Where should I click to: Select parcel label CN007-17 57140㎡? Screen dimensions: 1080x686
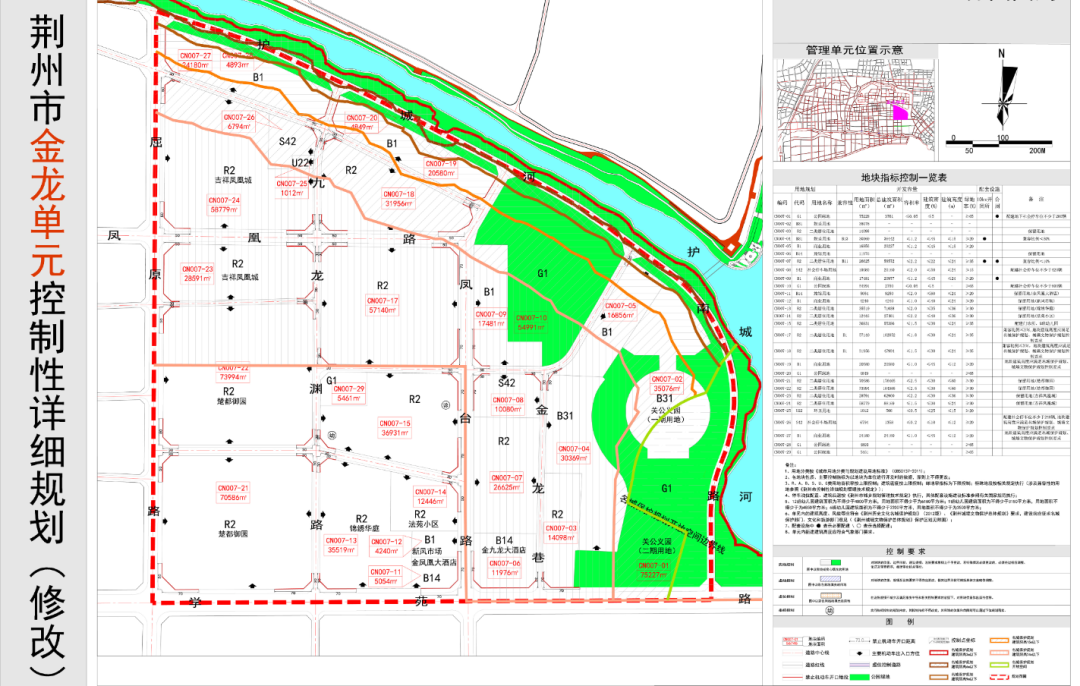pos(382,306)
